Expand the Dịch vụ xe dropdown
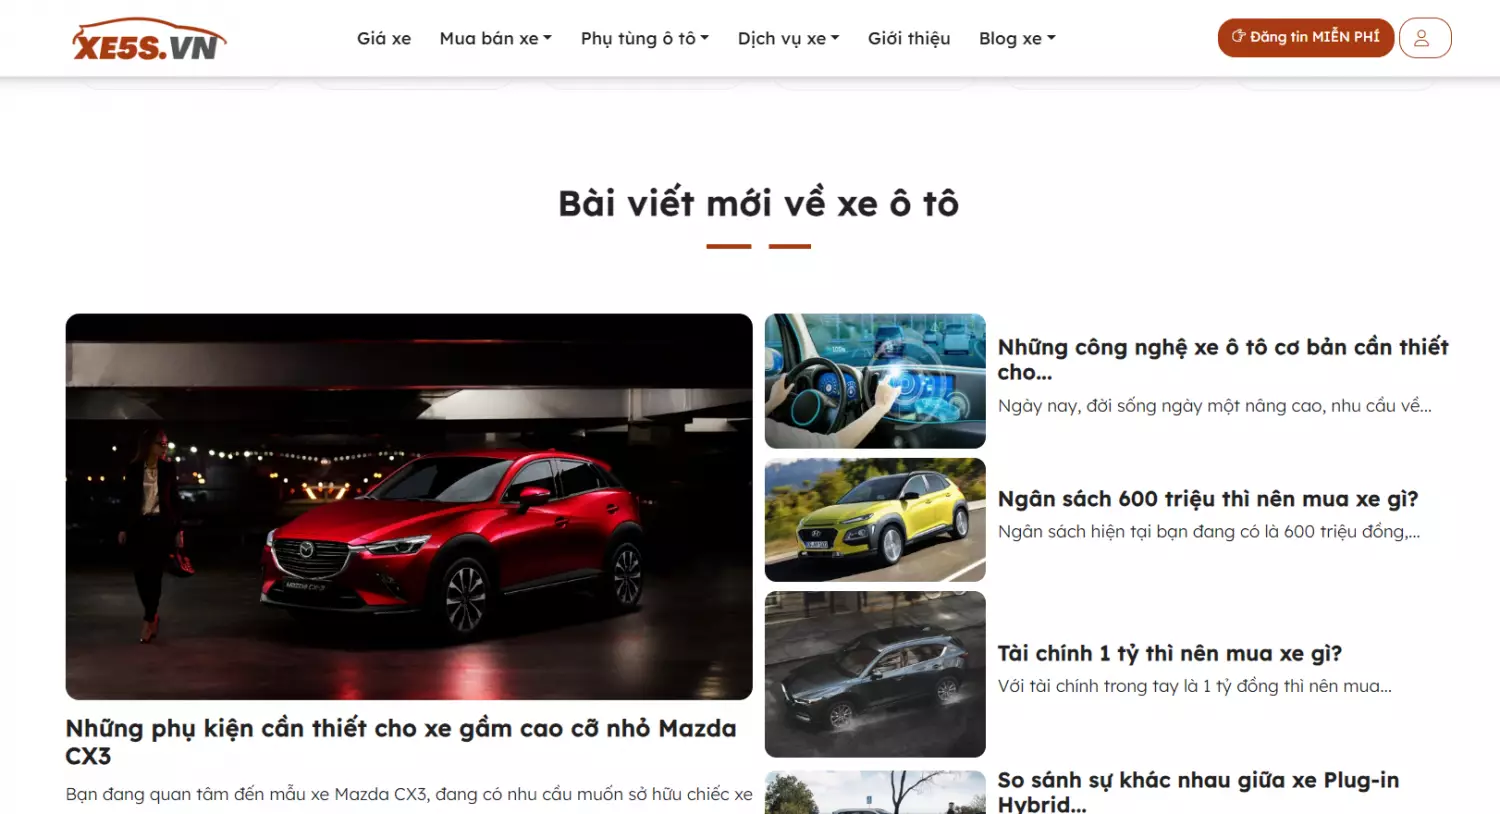 point(788,38)
